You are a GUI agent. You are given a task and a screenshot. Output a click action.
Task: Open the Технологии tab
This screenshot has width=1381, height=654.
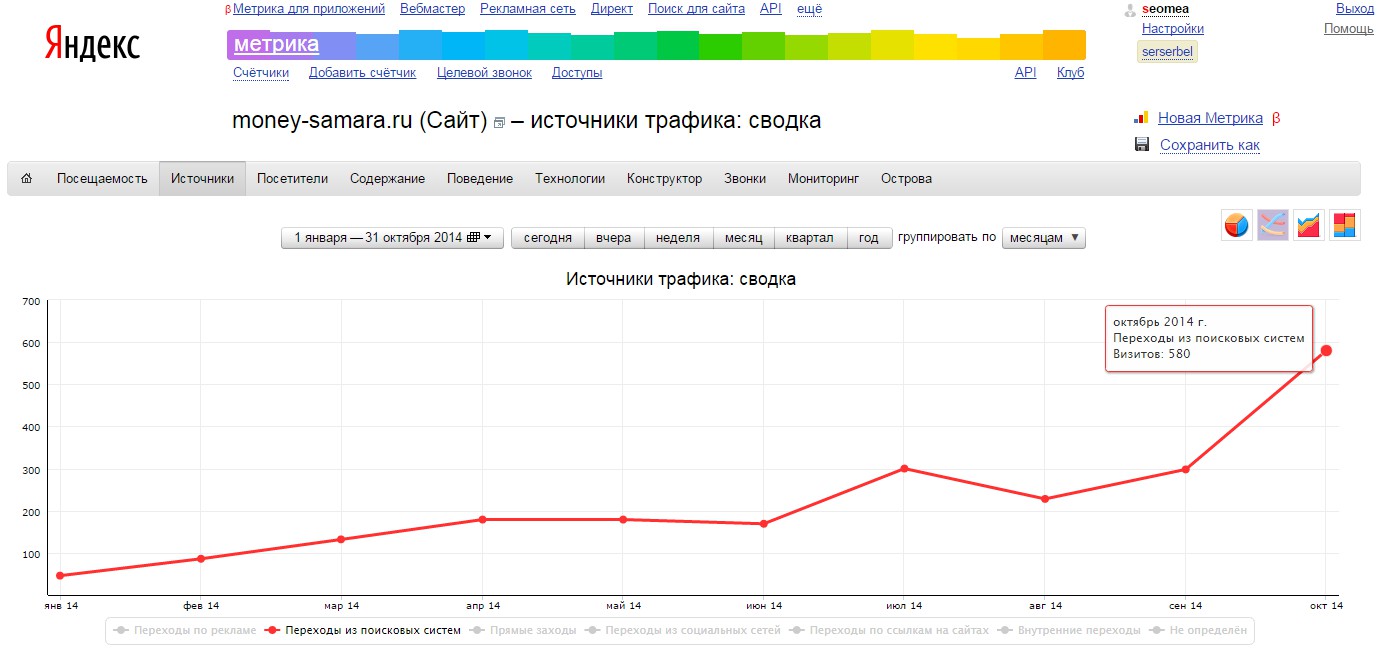coord(570,179)
